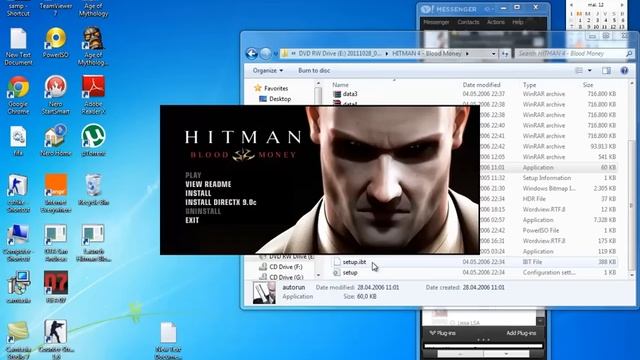Click navigation pane scrollbar down arrow
The height and width of the screenshot is (360, 640).
[x=318, y=276]
